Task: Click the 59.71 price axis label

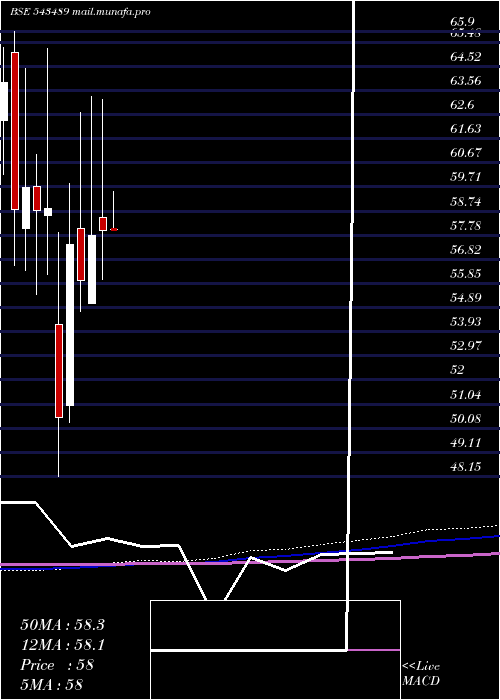Action: [x=466, y=177]
